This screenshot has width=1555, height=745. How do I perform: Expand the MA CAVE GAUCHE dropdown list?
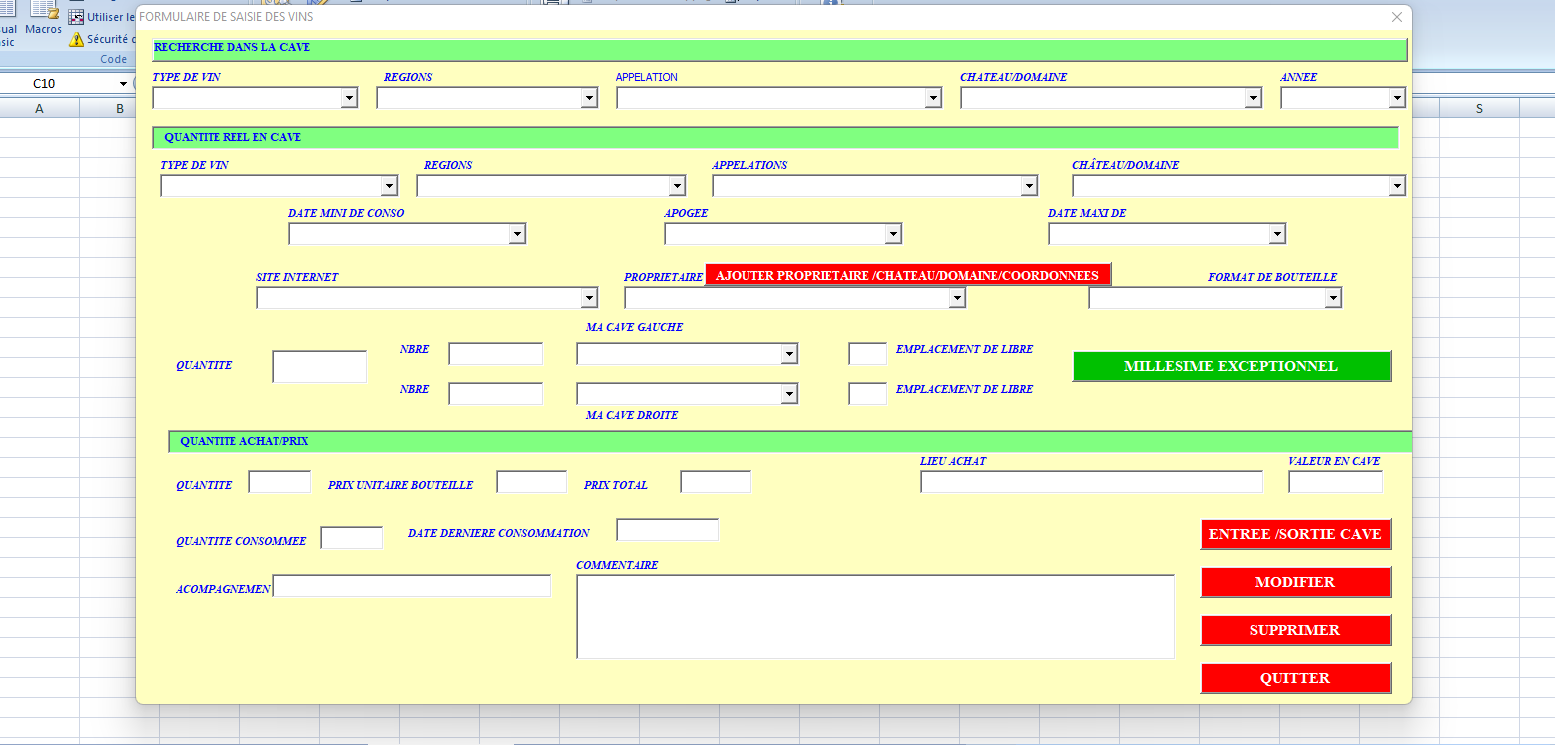pos(788,354)
